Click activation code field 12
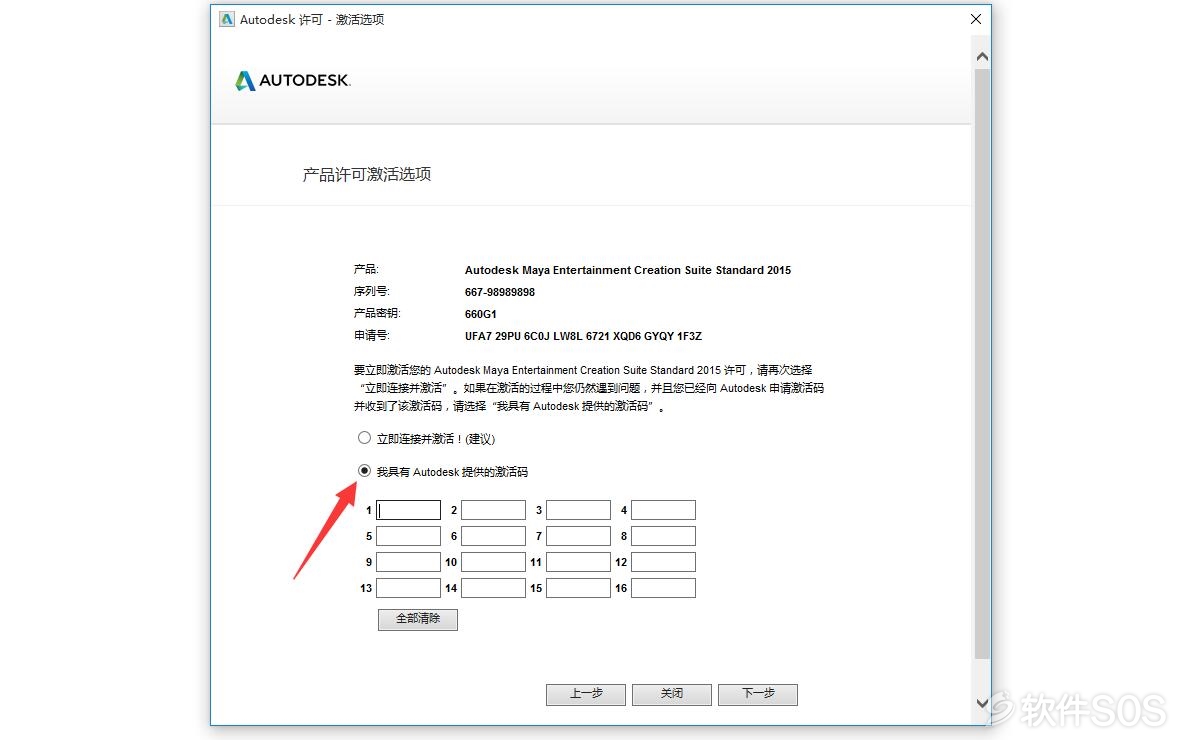Screen dimensions: 1183x740 (663, 562)
